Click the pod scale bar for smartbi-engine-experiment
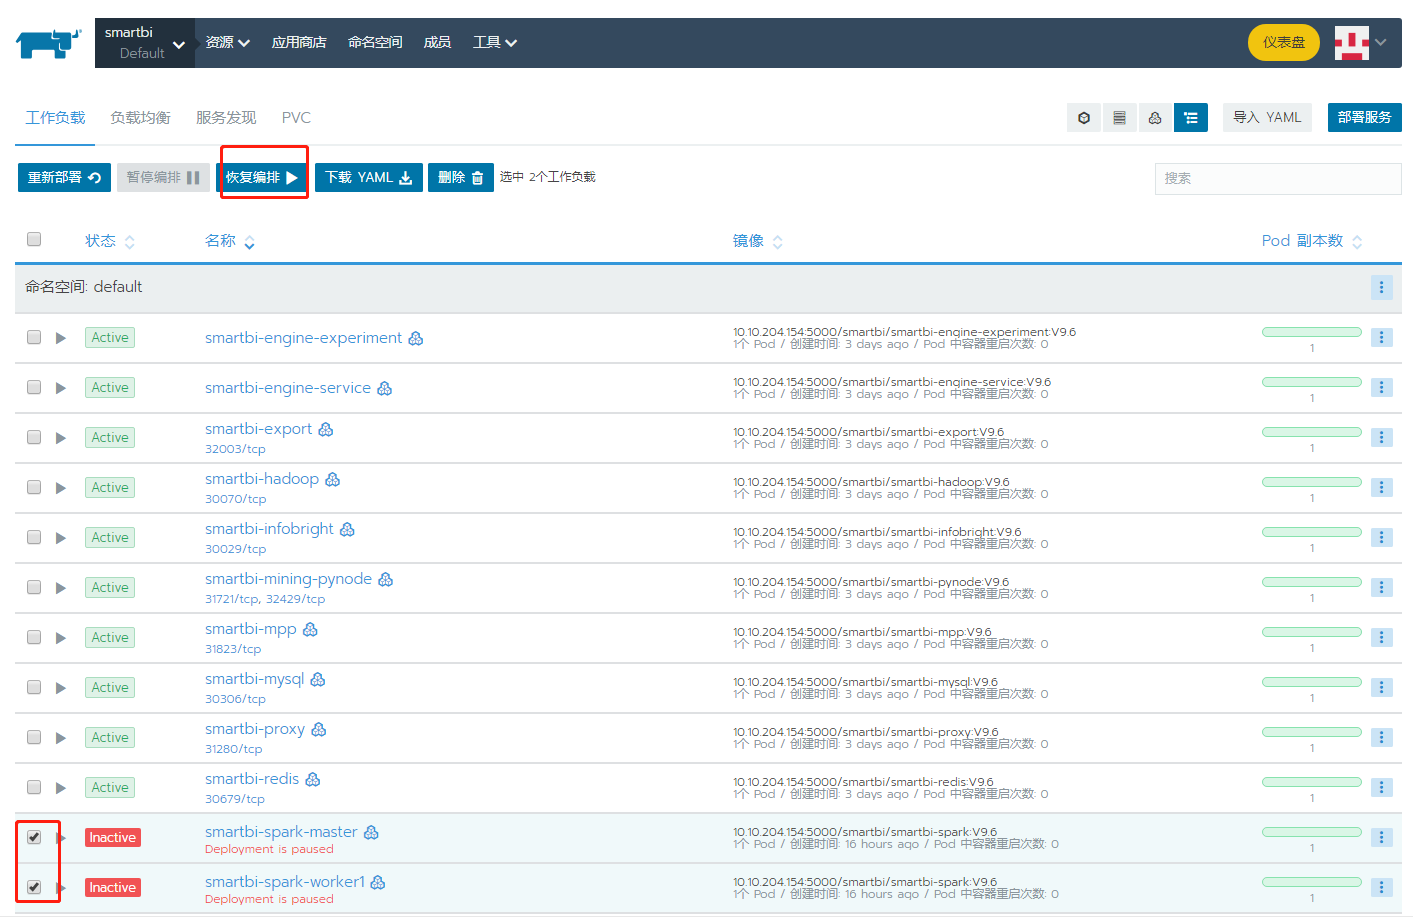The image size is (1413, 920). click(x=1312, y=332)
